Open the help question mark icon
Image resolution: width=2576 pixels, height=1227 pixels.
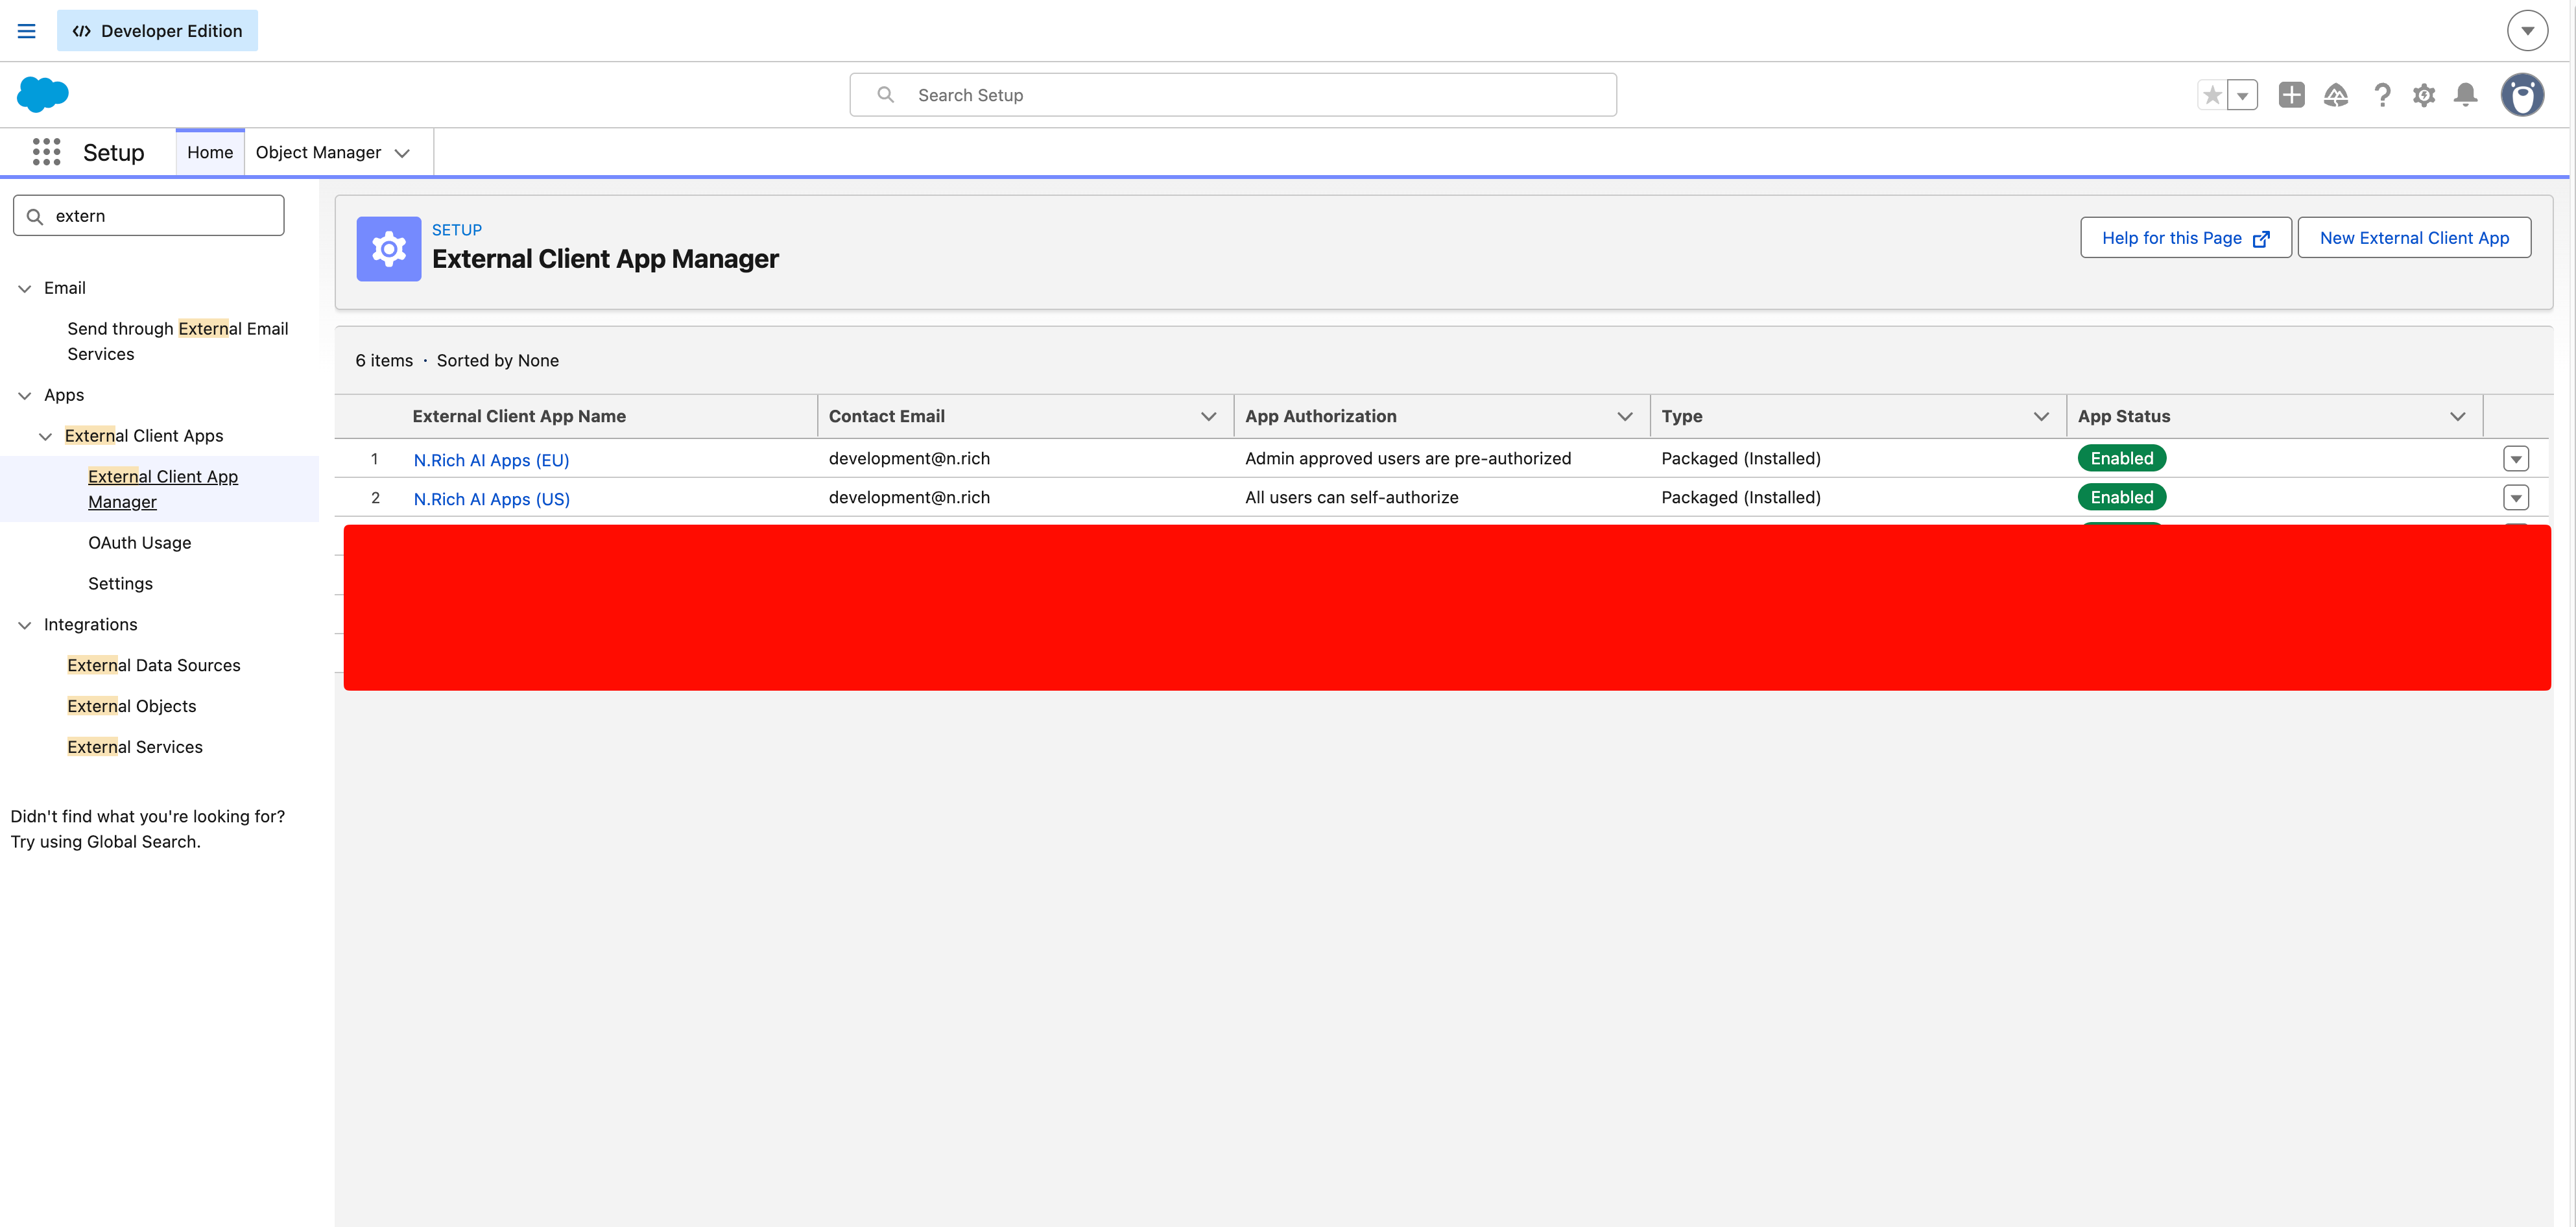click(x=2382, y=95)
